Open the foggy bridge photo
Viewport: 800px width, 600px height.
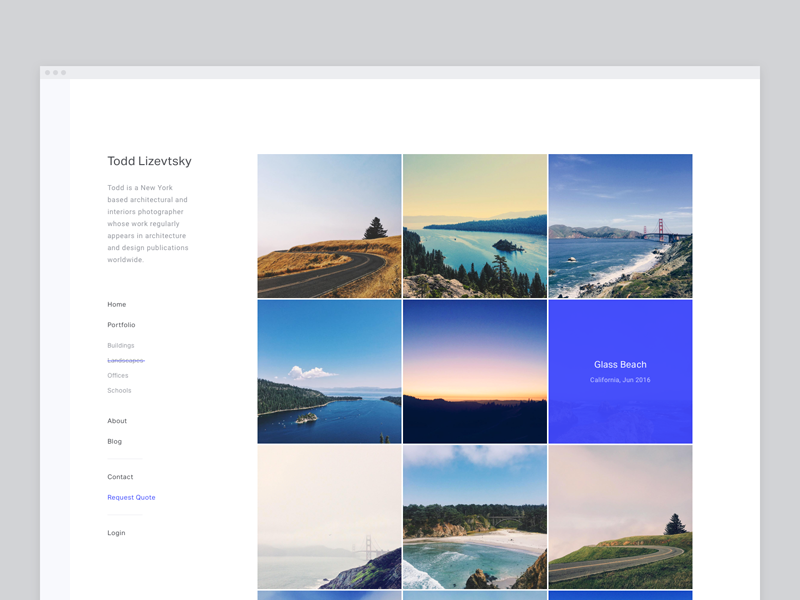pyautogui.click(x=329, y=517)
